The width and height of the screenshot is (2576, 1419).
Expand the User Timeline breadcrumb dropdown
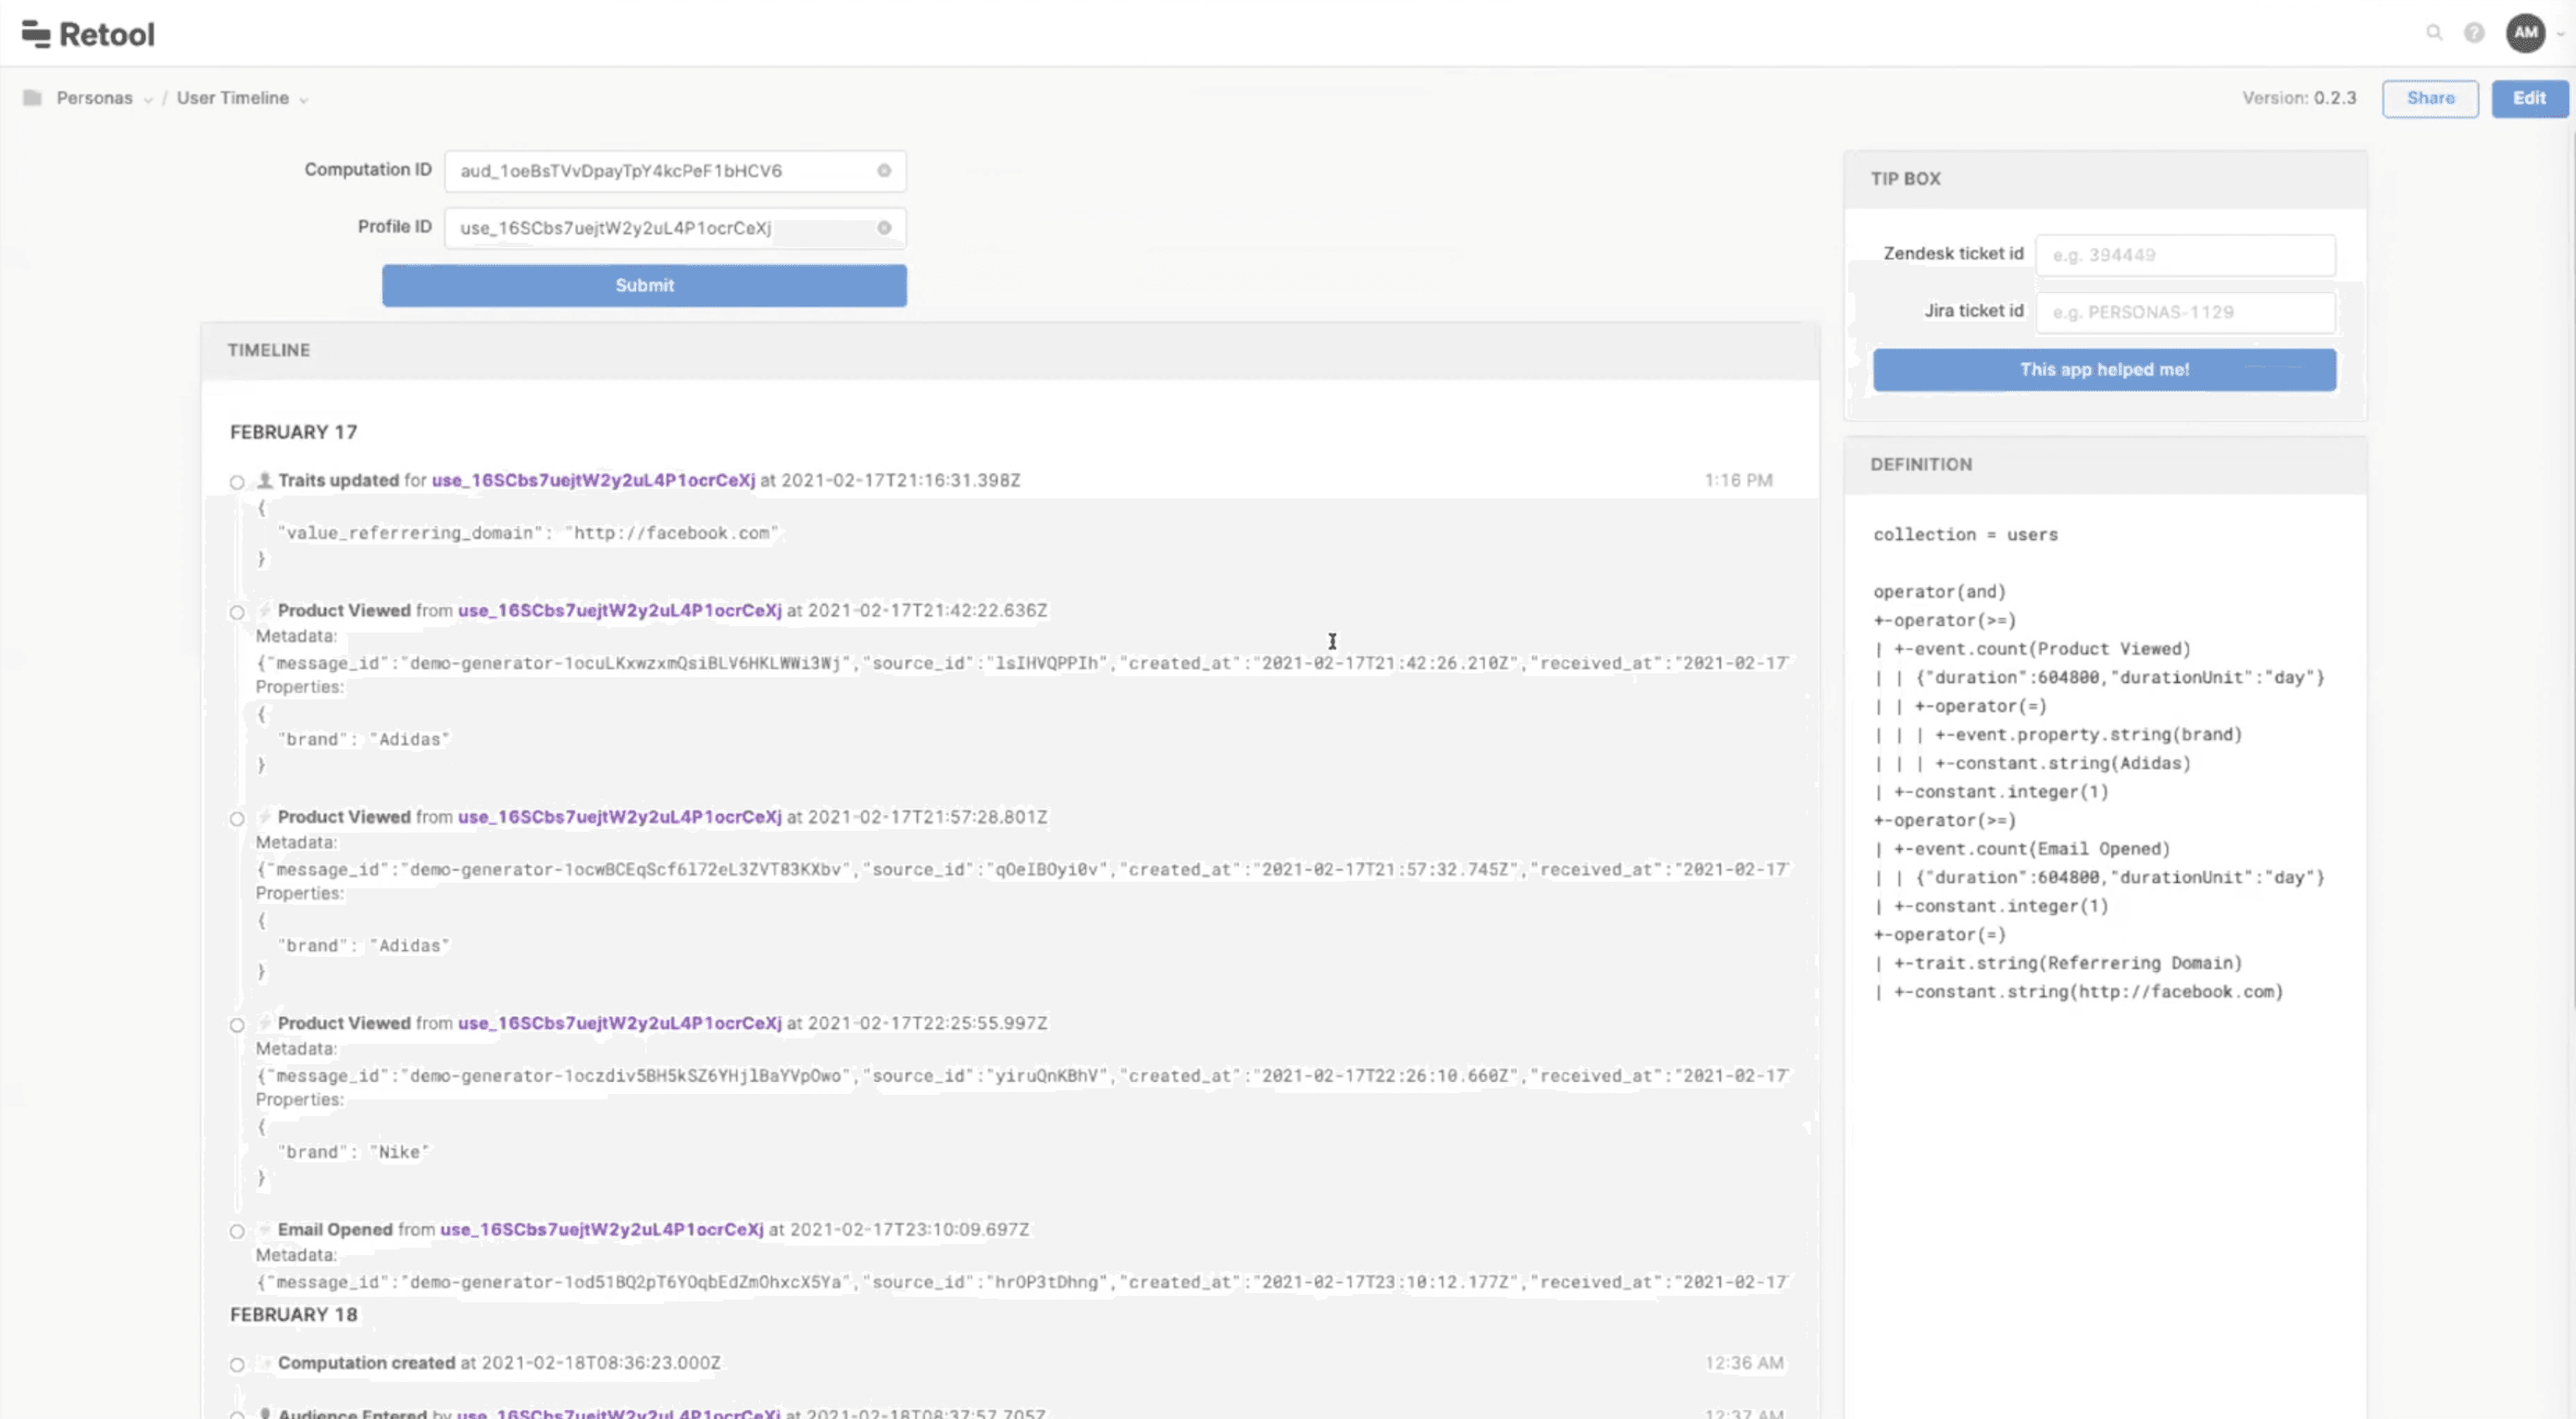click(x=304, y=99)
